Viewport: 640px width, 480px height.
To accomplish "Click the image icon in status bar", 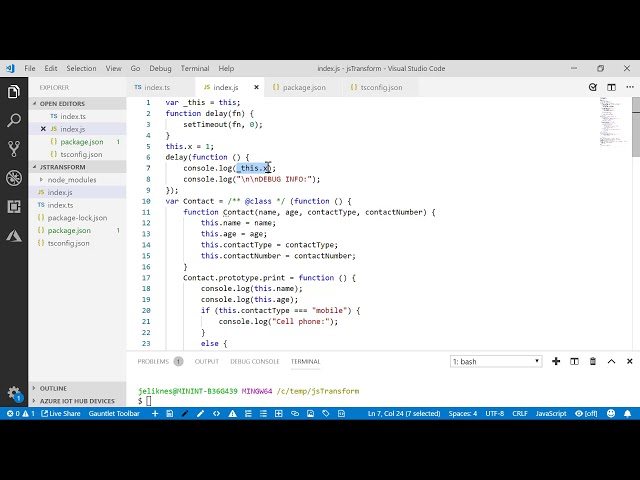I will coord(310,413).
